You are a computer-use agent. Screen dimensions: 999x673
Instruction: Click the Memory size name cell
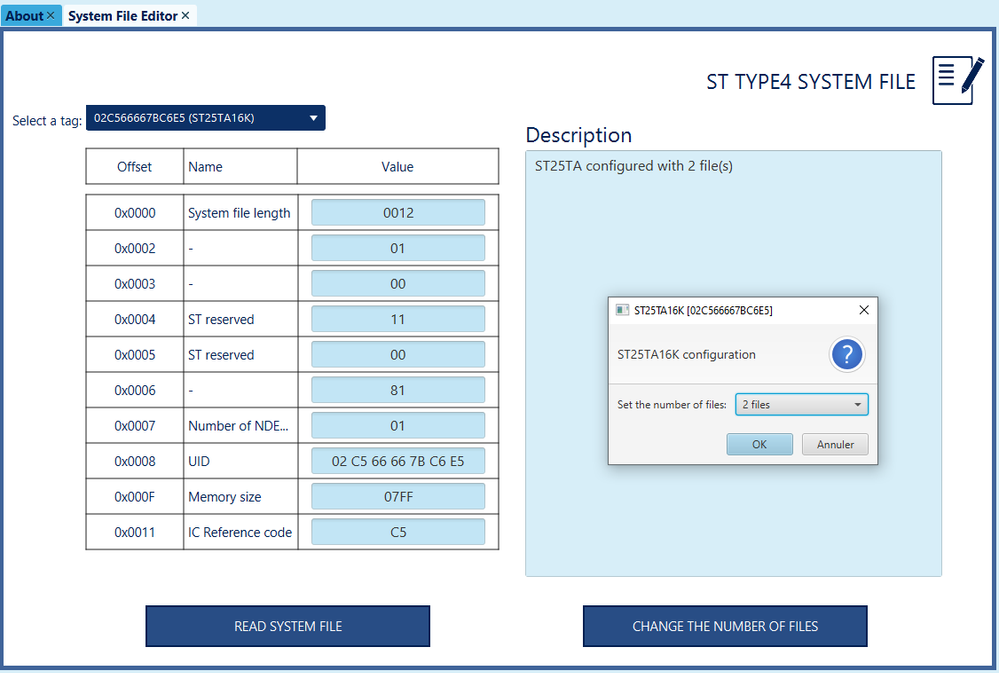pyautogui.click(x=240, y=496)
